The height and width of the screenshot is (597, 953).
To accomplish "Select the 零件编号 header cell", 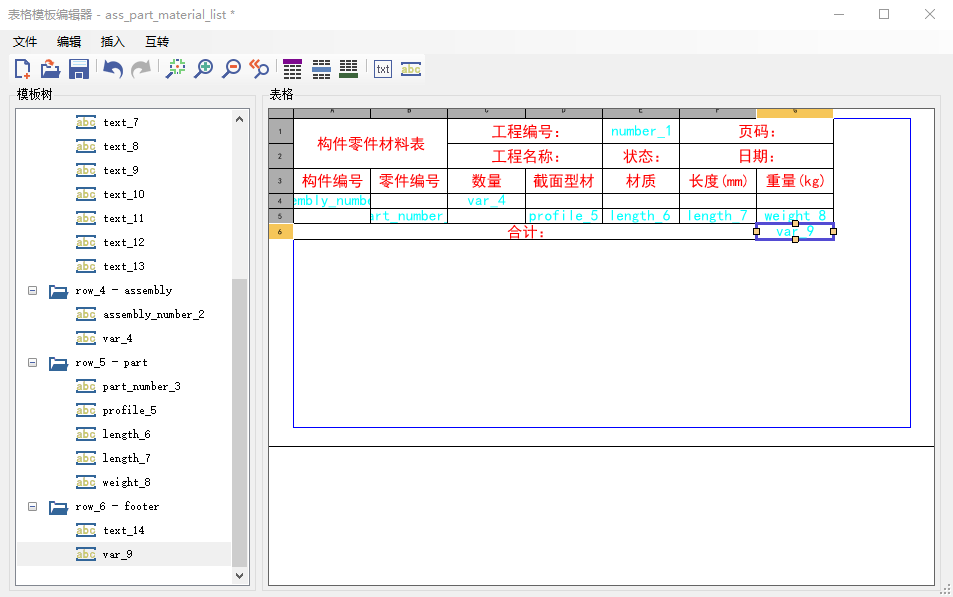I will tap(409, 181).
